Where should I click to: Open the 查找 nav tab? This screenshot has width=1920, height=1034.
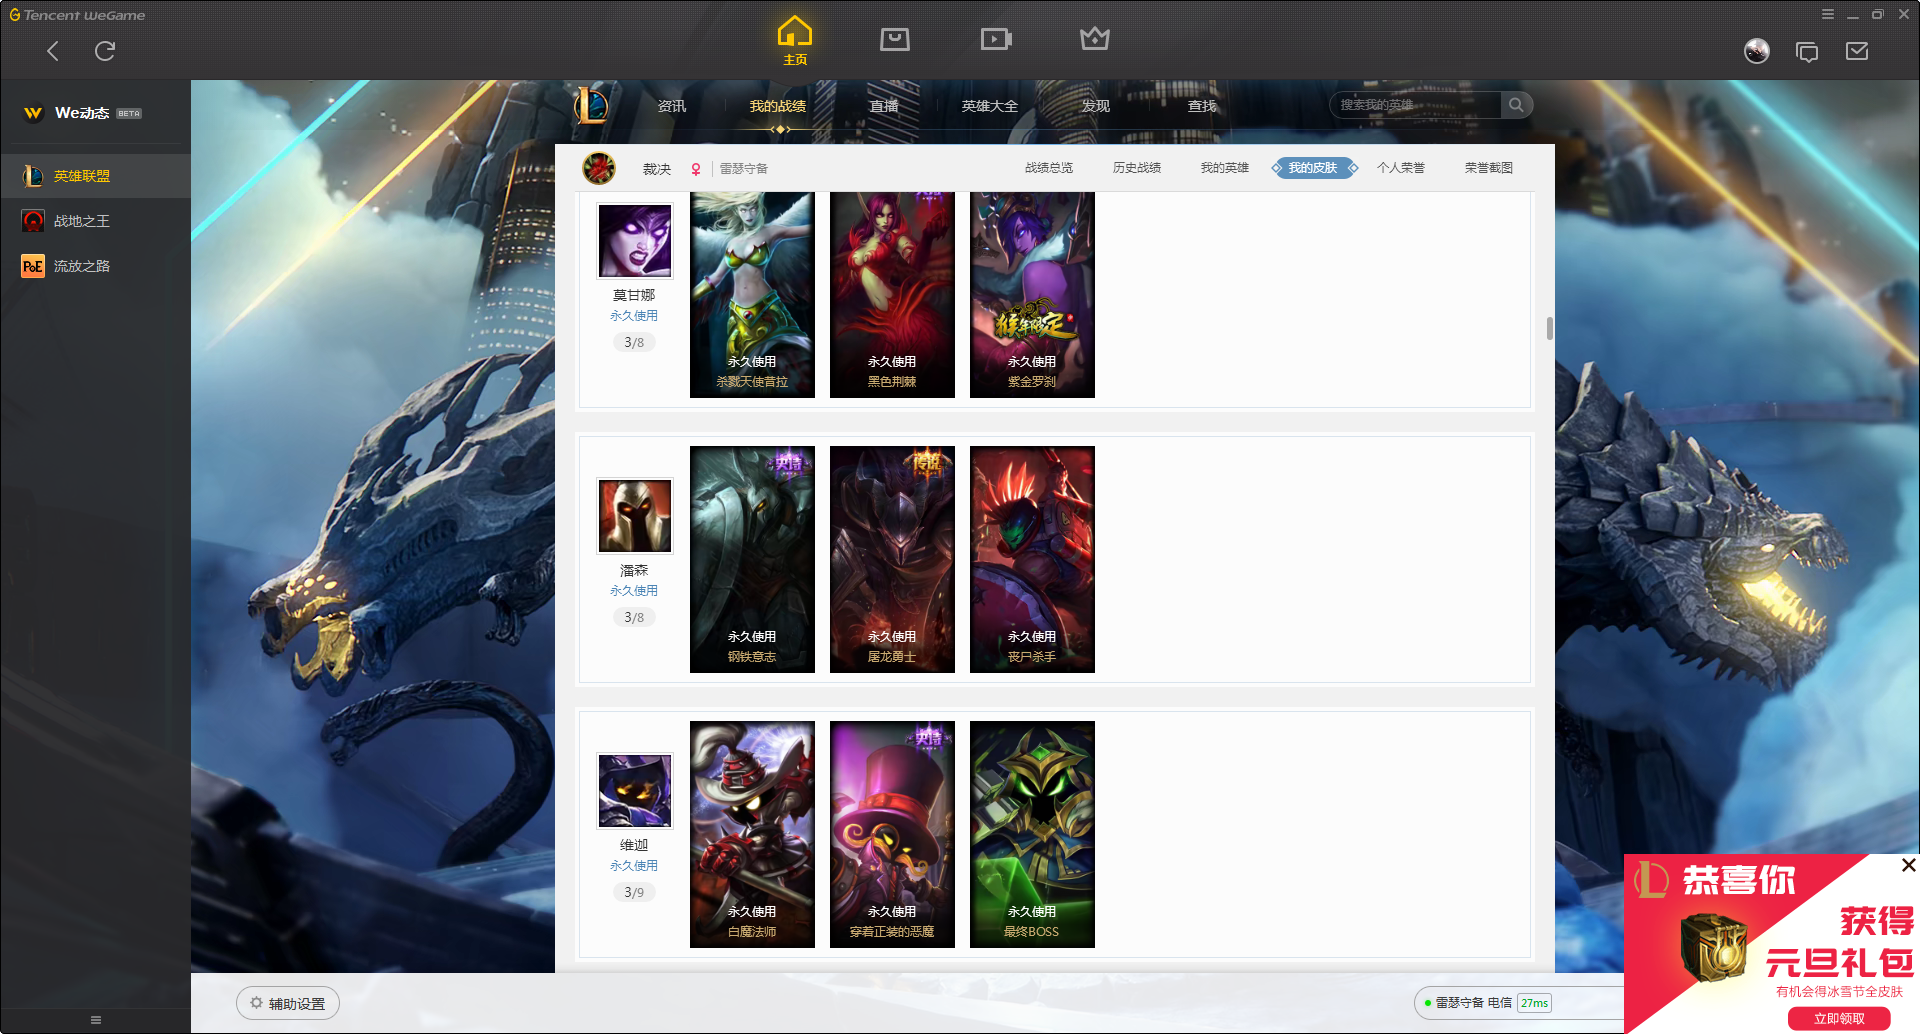1202,106
